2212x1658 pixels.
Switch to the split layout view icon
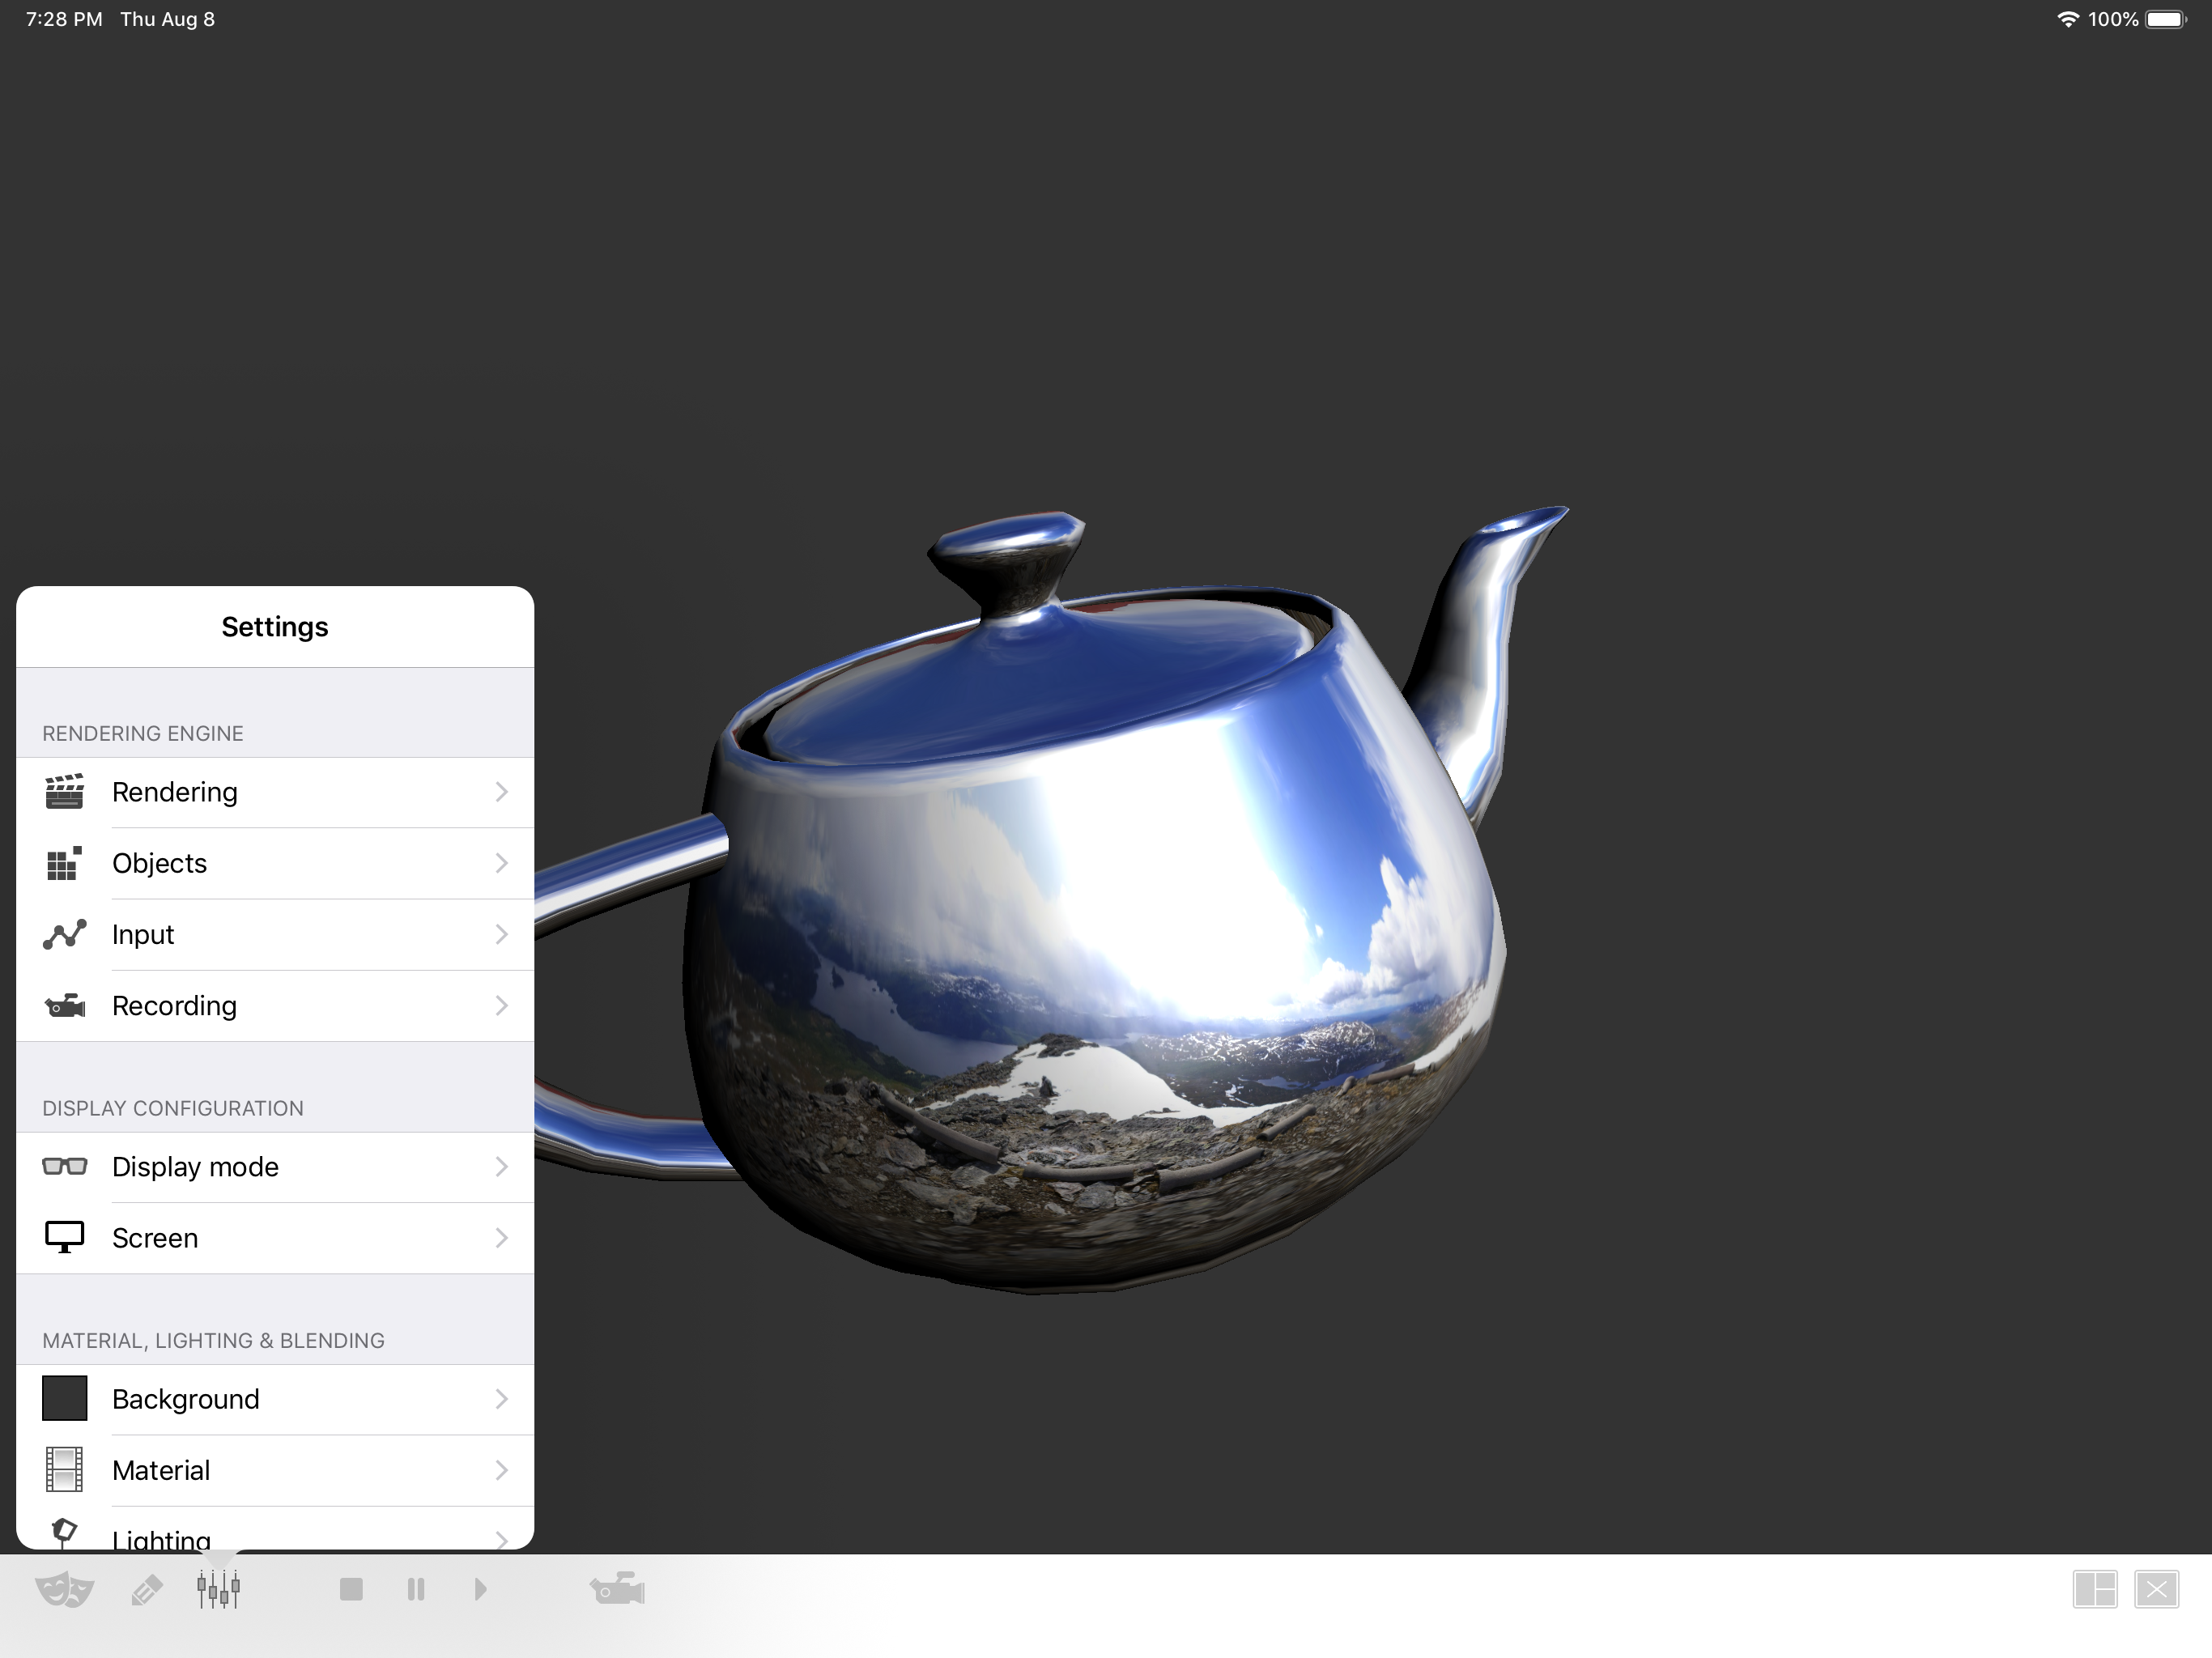tap(2095, 1589)
